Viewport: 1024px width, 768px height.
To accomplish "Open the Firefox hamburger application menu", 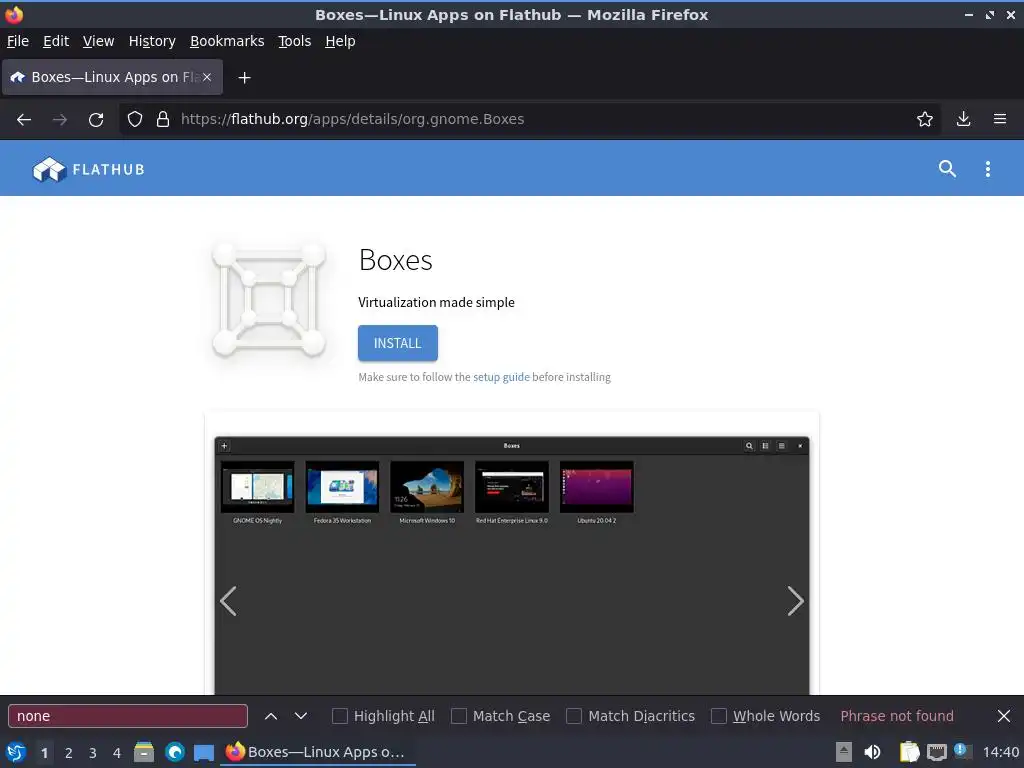I will click(x=1000, y=120).
